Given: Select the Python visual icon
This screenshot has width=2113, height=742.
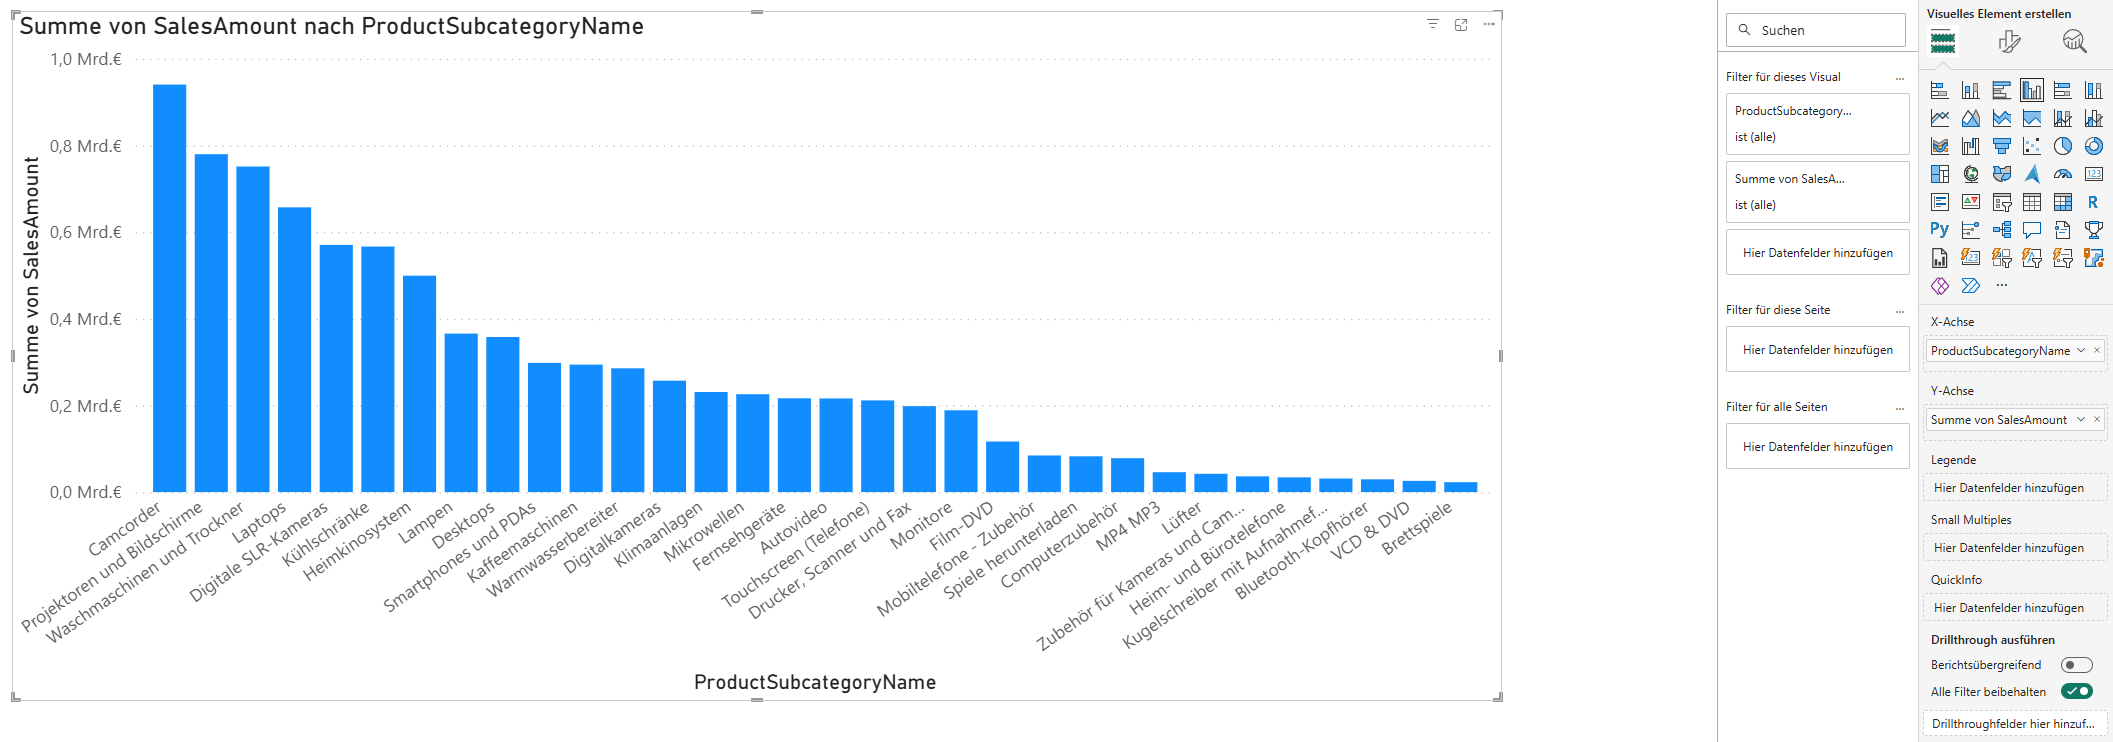Looking at the screenshot, I should click(1939, 229).
